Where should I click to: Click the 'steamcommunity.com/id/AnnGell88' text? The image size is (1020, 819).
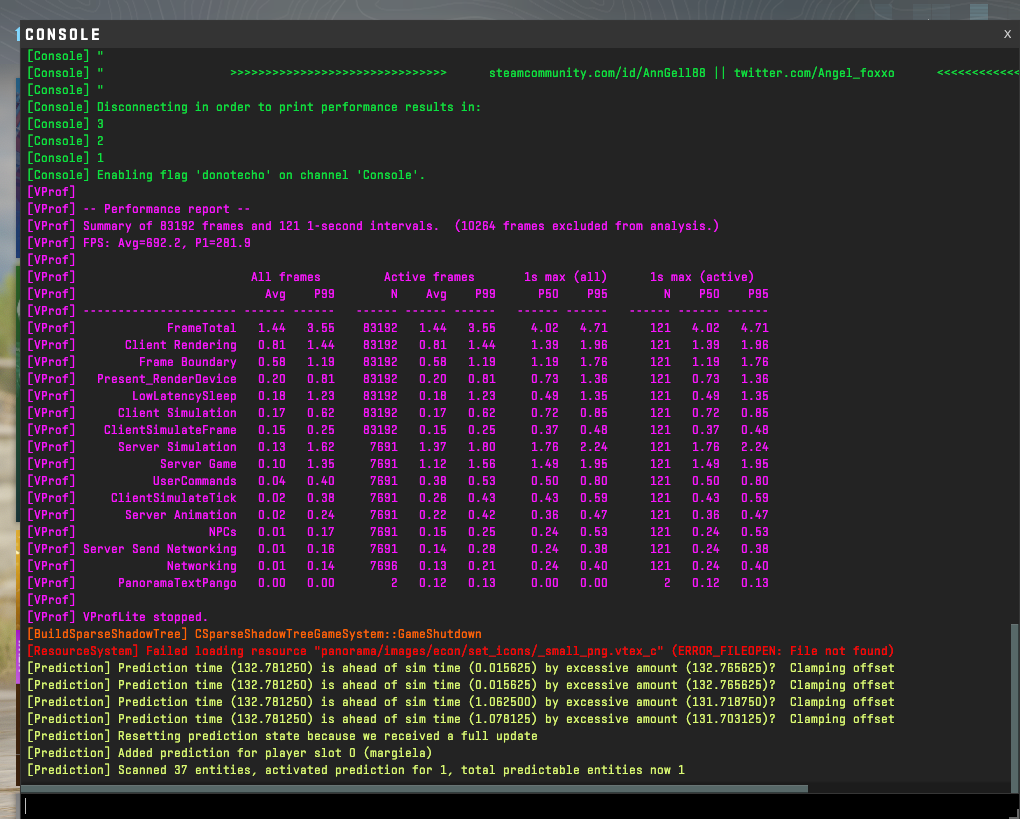597,73
